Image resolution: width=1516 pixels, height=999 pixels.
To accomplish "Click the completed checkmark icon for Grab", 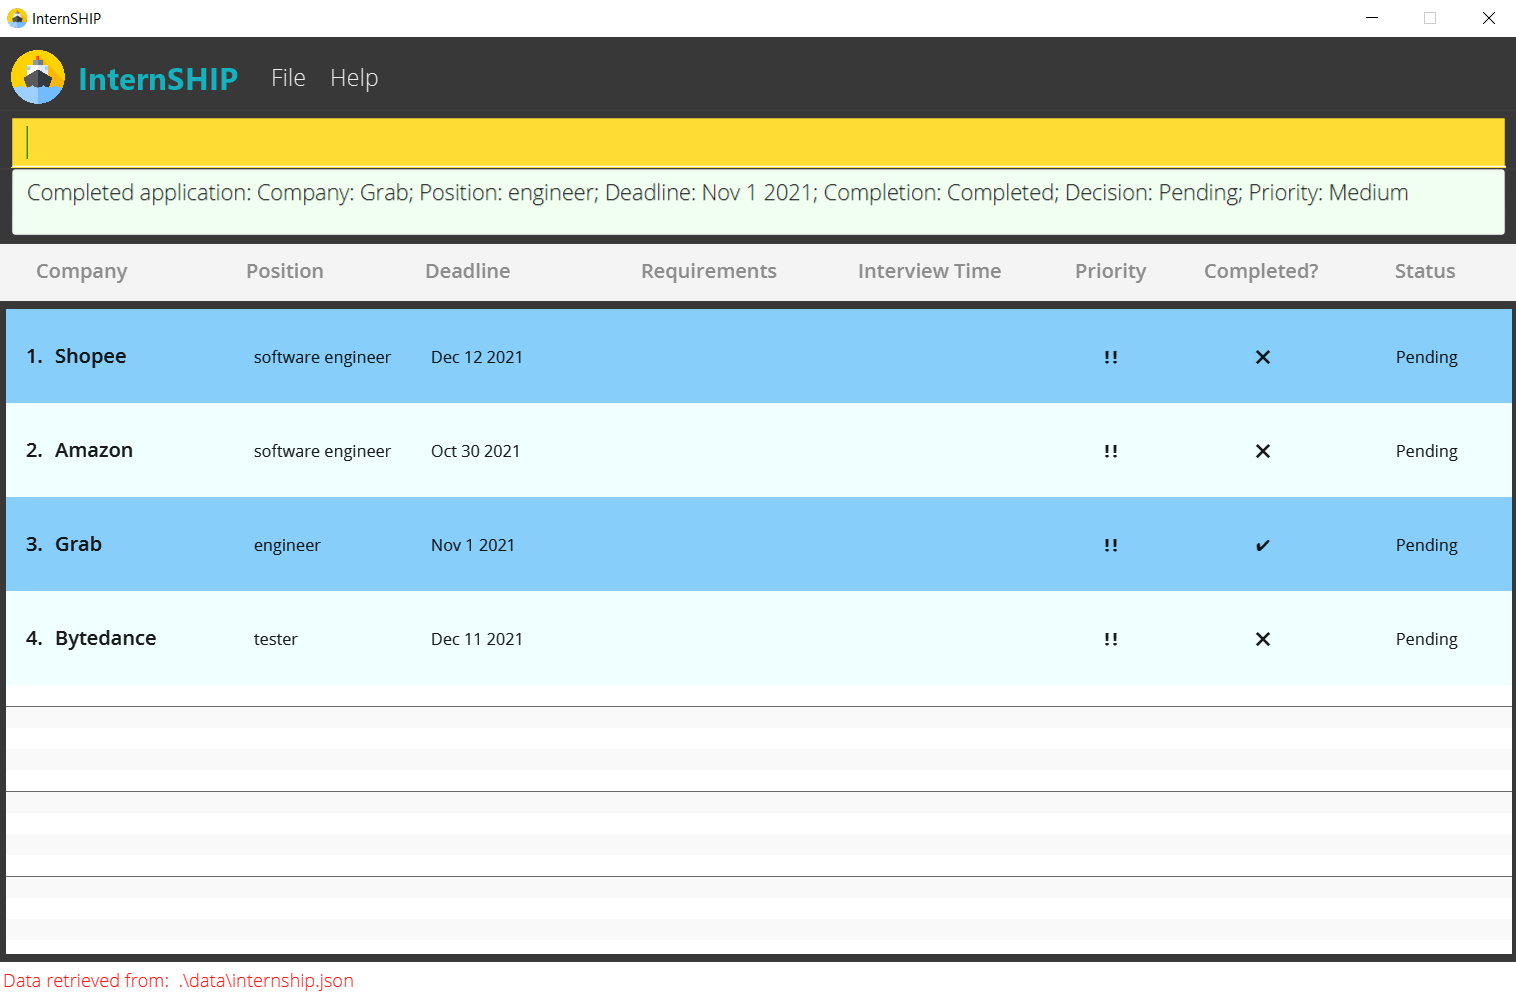I will coord(1263,545).
